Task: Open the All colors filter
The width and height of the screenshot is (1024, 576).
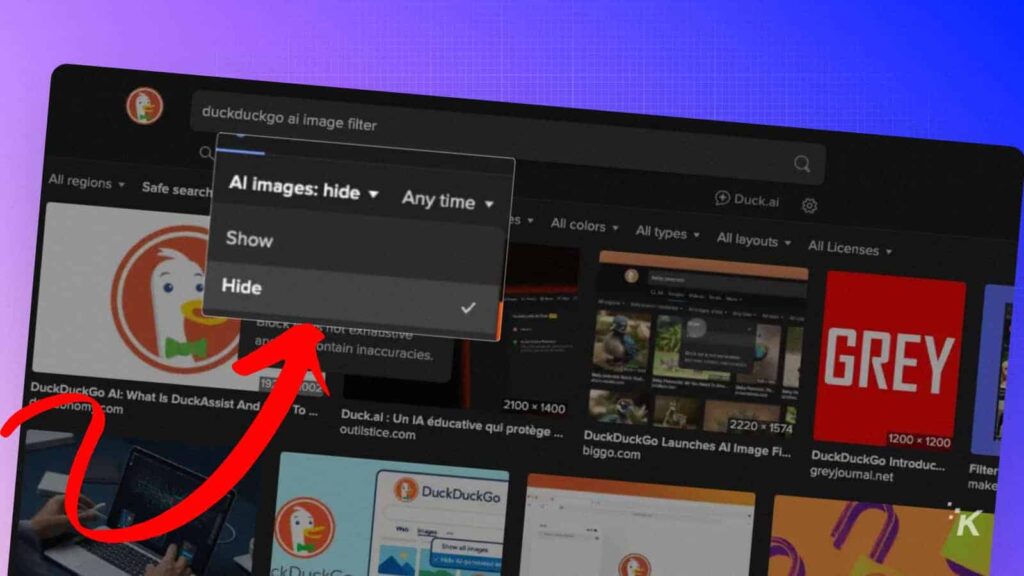Action: point(584,226)
